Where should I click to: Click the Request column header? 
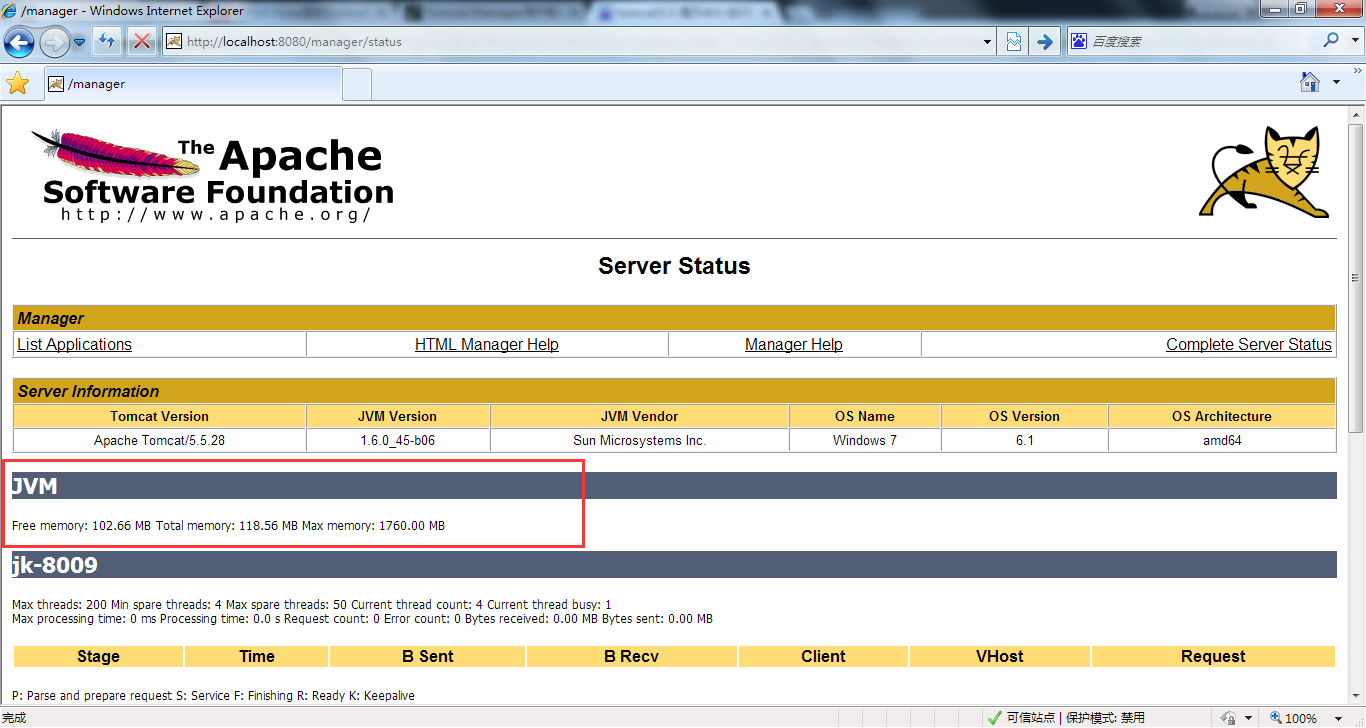click(x=1213, y=656)
